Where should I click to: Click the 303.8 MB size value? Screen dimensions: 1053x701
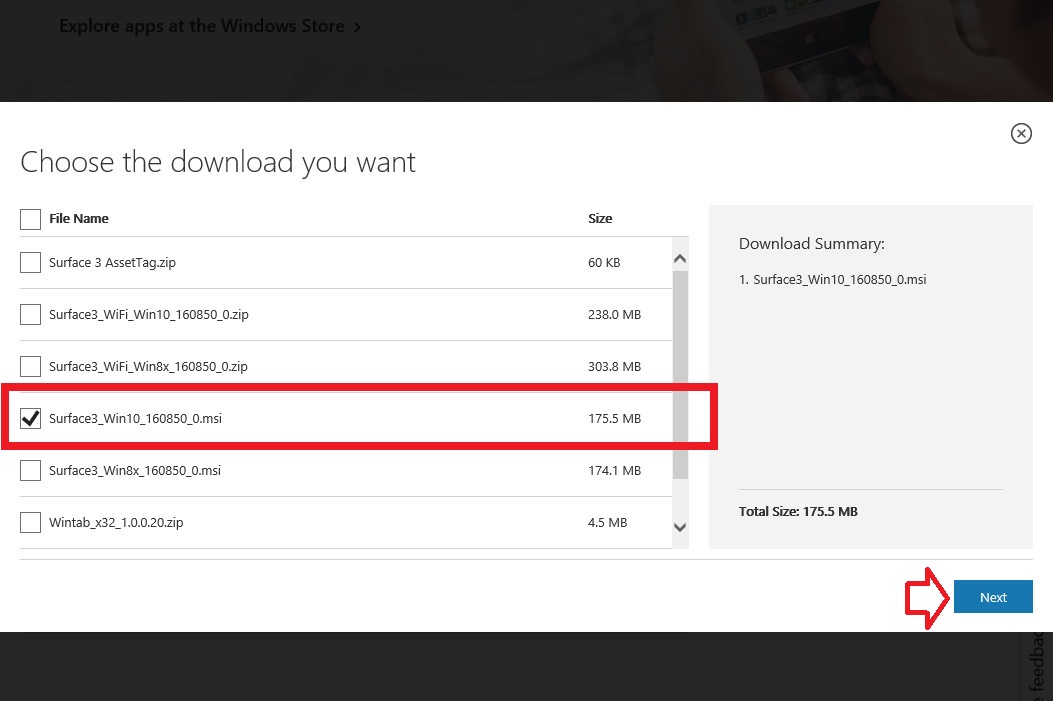click(x=614, y=367)
